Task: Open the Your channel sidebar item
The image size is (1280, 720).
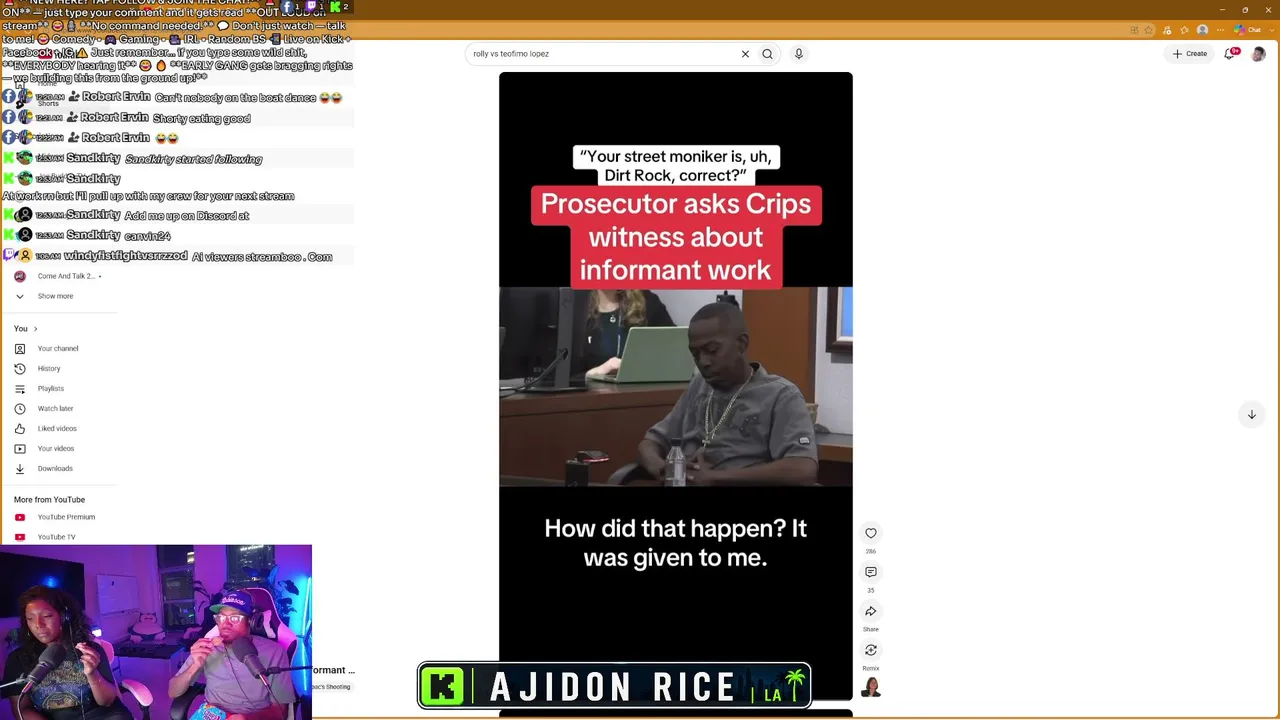Action: [58, 349]
